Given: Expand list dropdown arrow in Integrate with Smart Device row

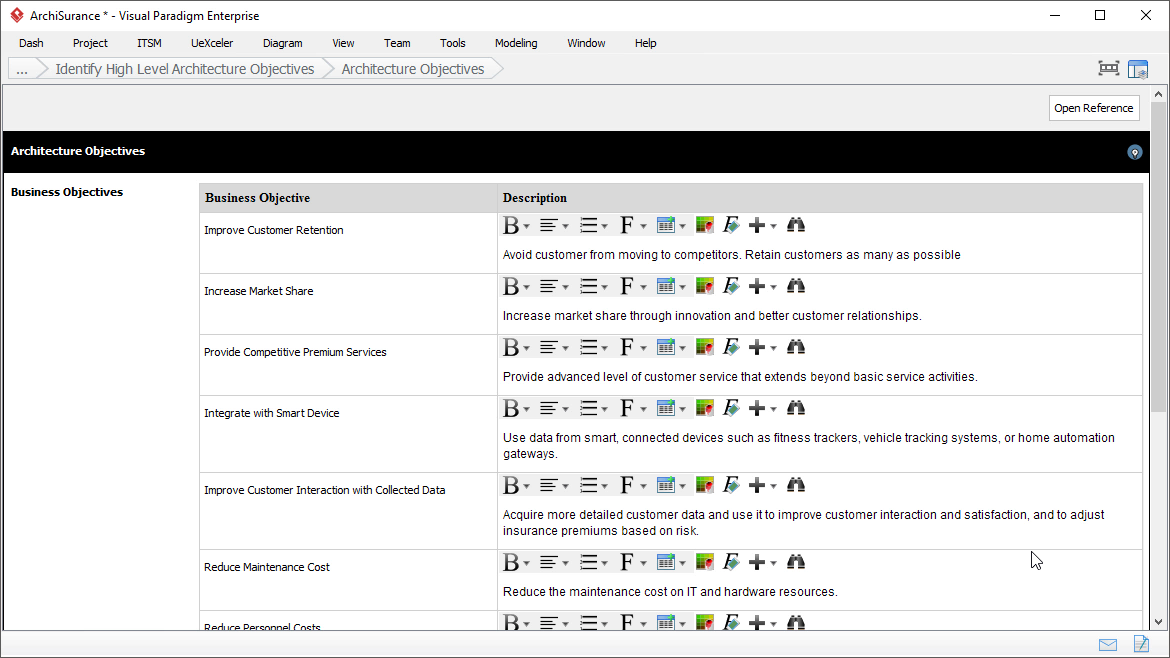Looking at the screenshot, I should pos(604,410).
